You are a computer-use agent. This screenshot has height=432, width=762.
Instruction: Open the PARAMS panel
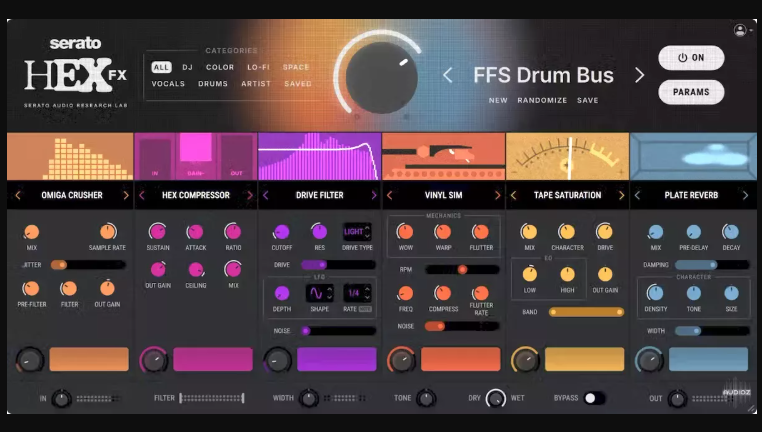click(691, 92)
